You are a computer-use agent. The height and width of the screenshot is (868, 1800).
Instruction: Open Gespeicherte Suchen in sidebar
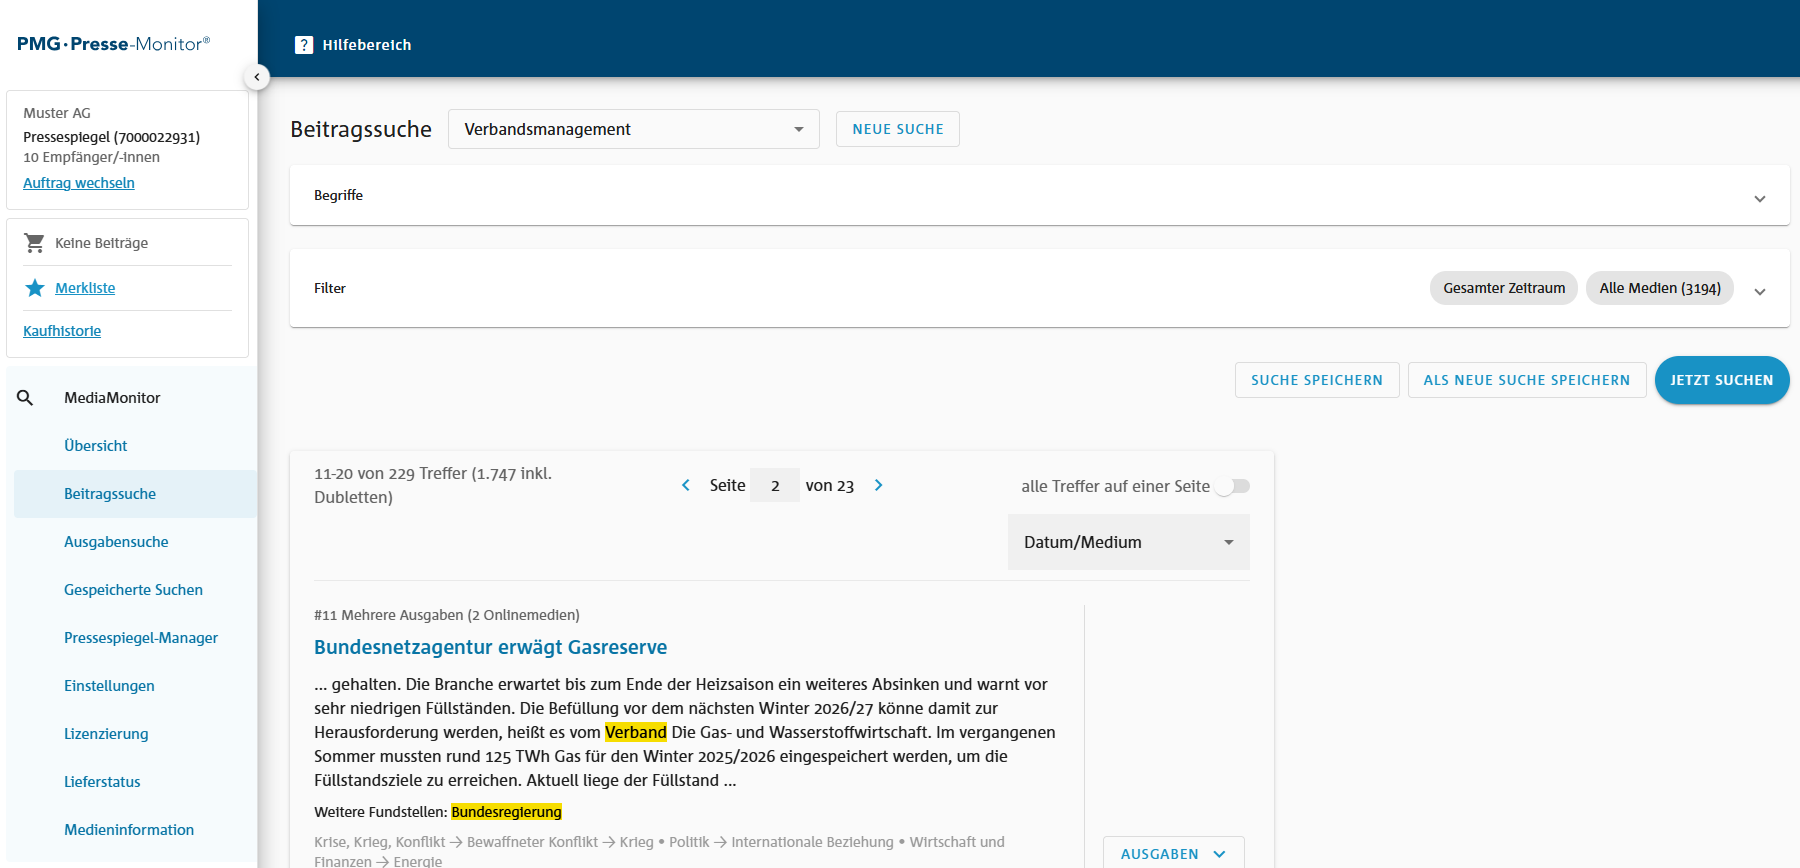click(x=133, y=590)
